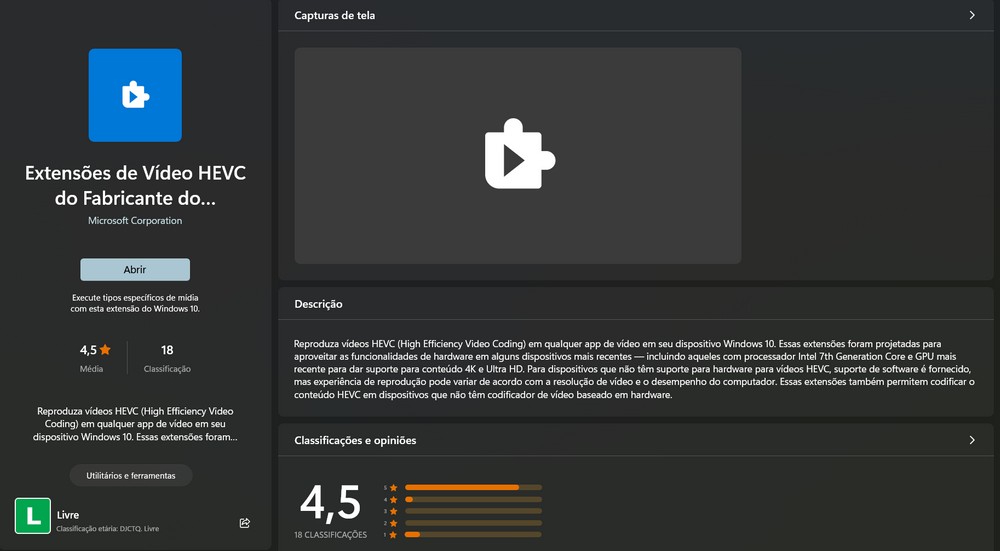1000x551 pixels.
Task: Click the 18 CLASSIFICAÇÕES label
Action: pos(330,535)
